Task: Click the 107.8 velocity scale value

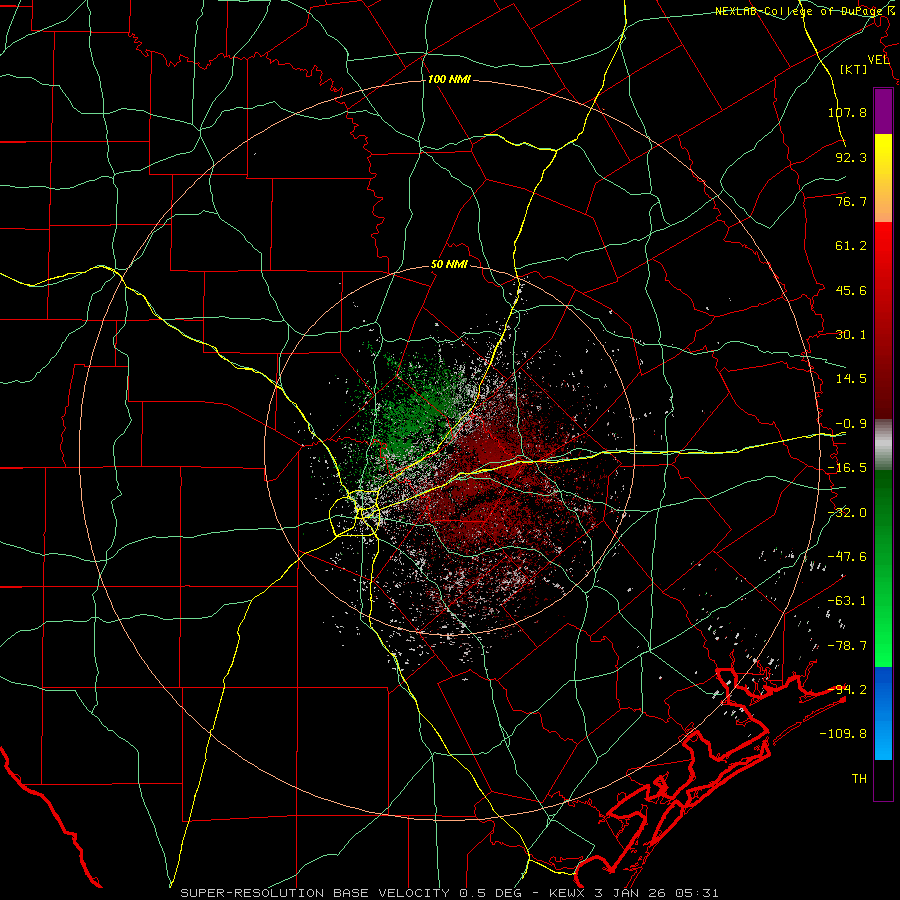Action: click(847, 112)
